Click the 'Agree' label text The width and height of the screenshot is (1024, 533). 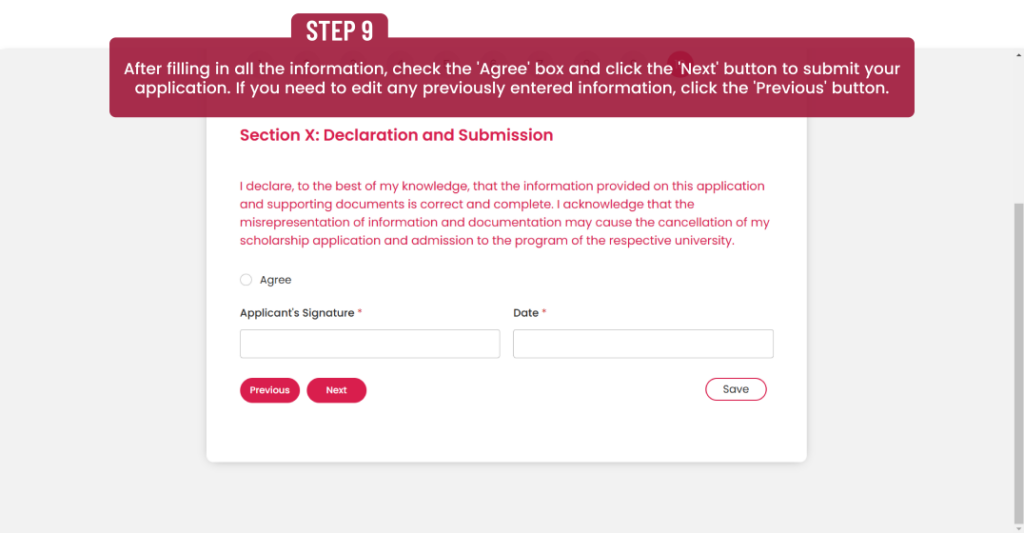275,280
